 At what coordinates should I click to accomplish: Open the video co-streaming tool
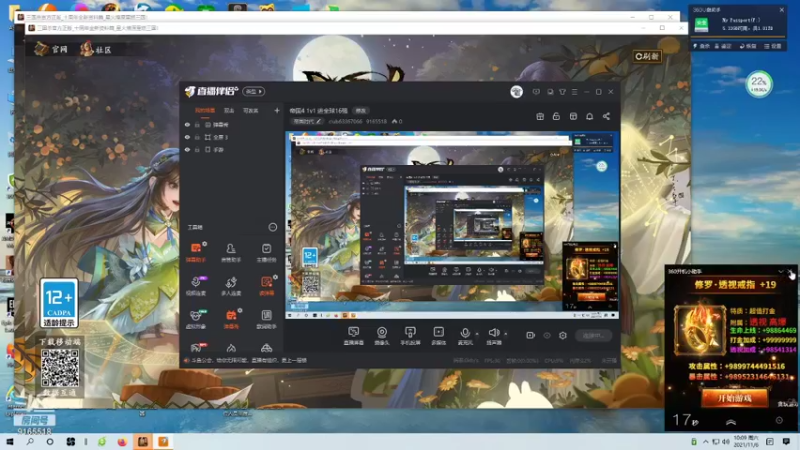tap(196, 286)
